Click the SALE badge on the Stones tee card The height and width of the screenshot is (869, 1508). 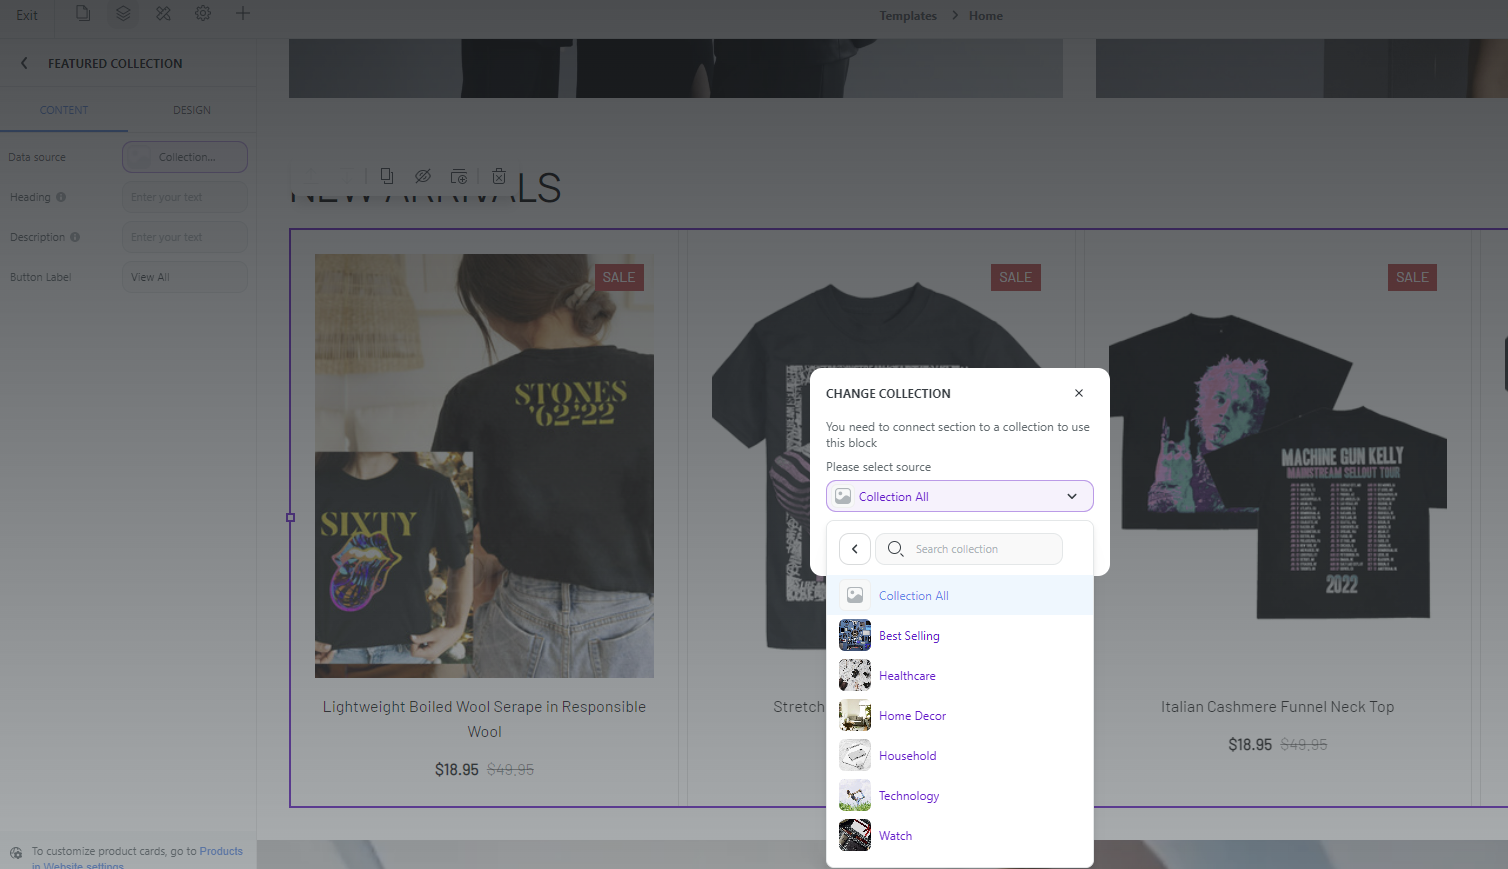[619, 277]
